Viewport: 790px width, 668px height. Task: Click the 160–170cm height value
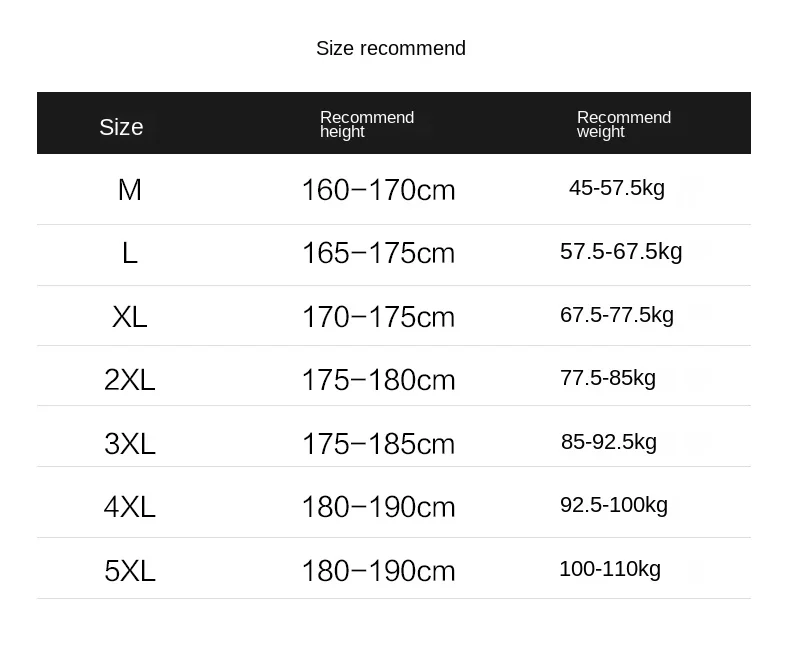coord(378,189)
